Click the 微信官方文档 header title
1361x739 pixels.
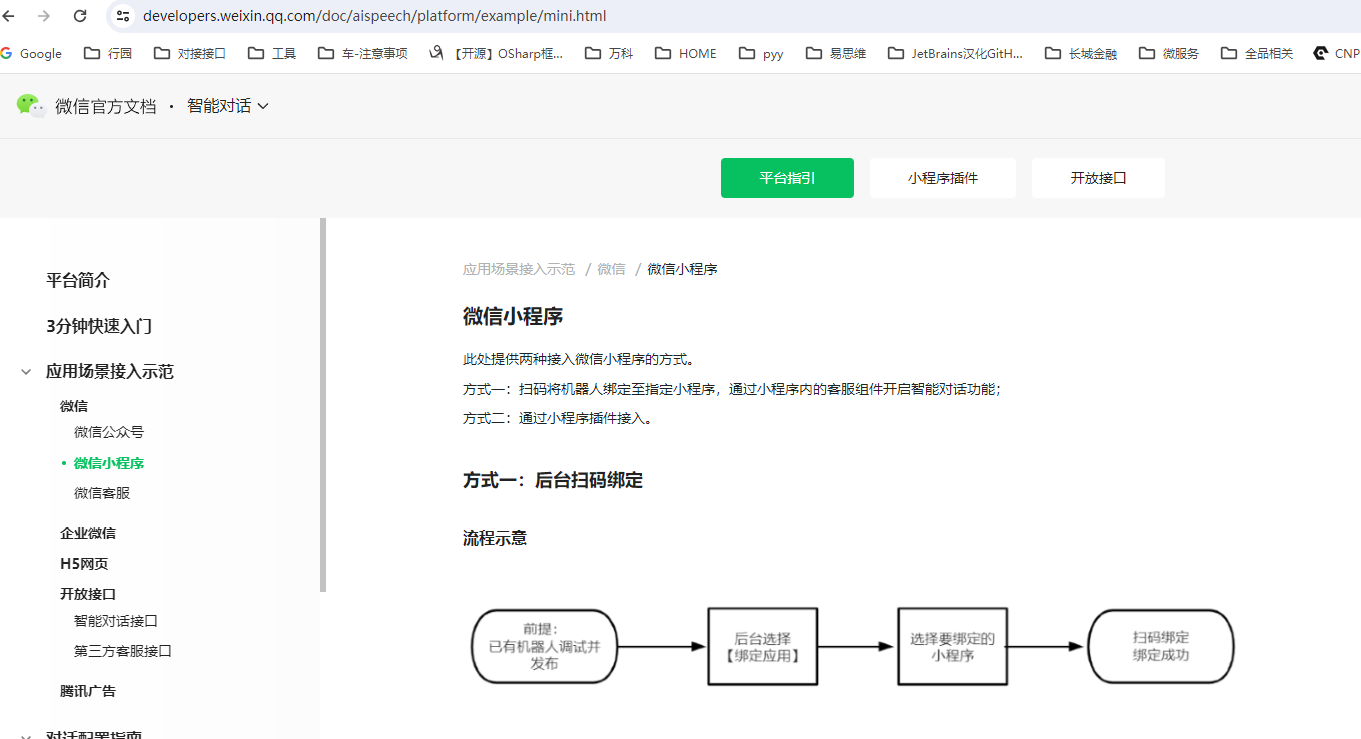[106, 106]
